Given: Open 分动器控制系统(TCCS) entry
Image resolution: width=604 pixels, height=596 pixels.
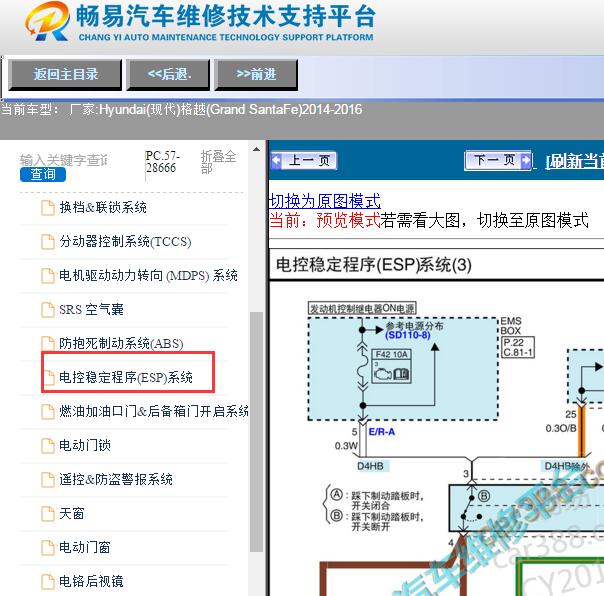Looking at the screenshot, I should click(125, 242).
